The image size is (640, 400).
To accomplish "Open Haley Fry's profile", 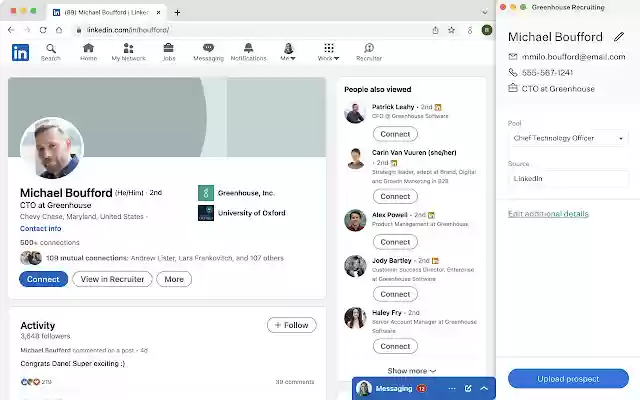I will click(387, 313).
